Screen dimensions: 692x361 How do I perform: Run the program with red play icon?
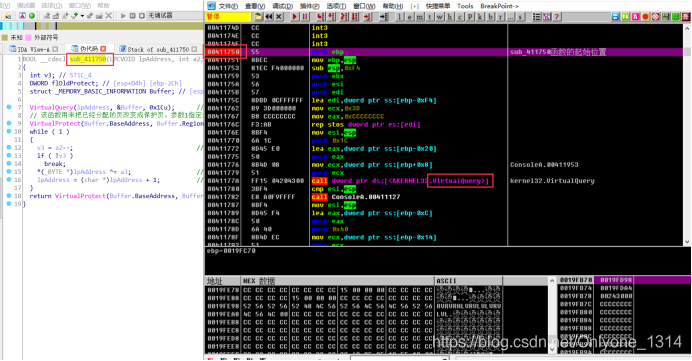[295, 17]
